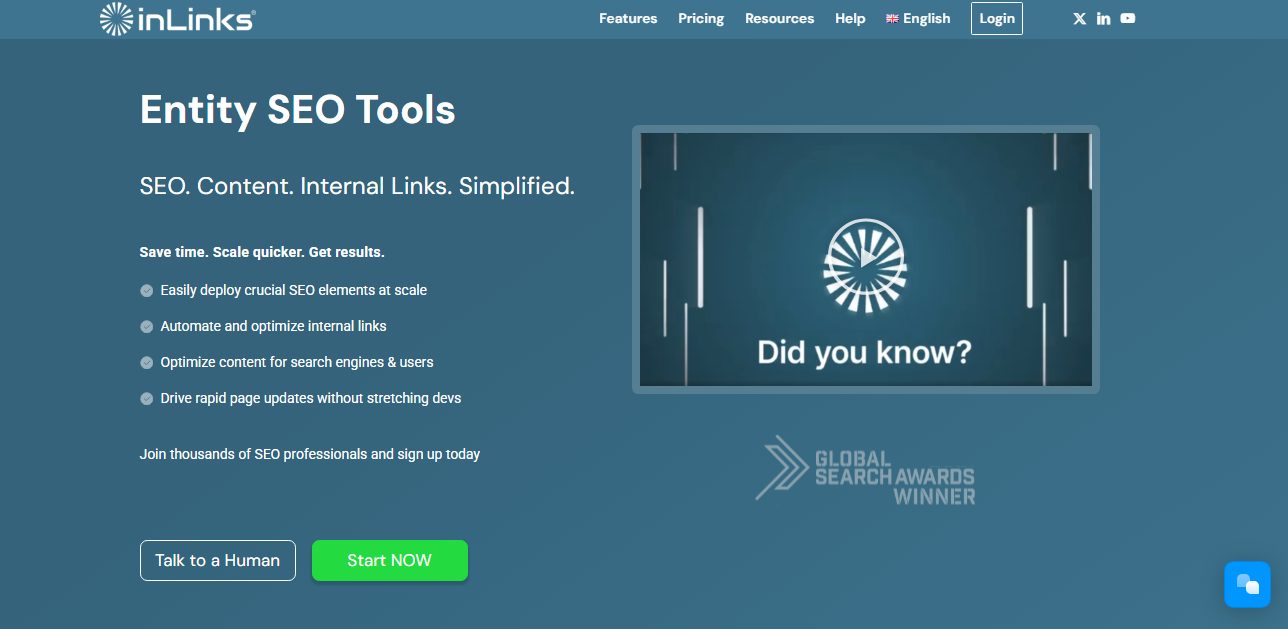Click check bullet beside Automate internal links
Image resolution: width=1288 pixels, height=629 pixels.
(147, 326)
